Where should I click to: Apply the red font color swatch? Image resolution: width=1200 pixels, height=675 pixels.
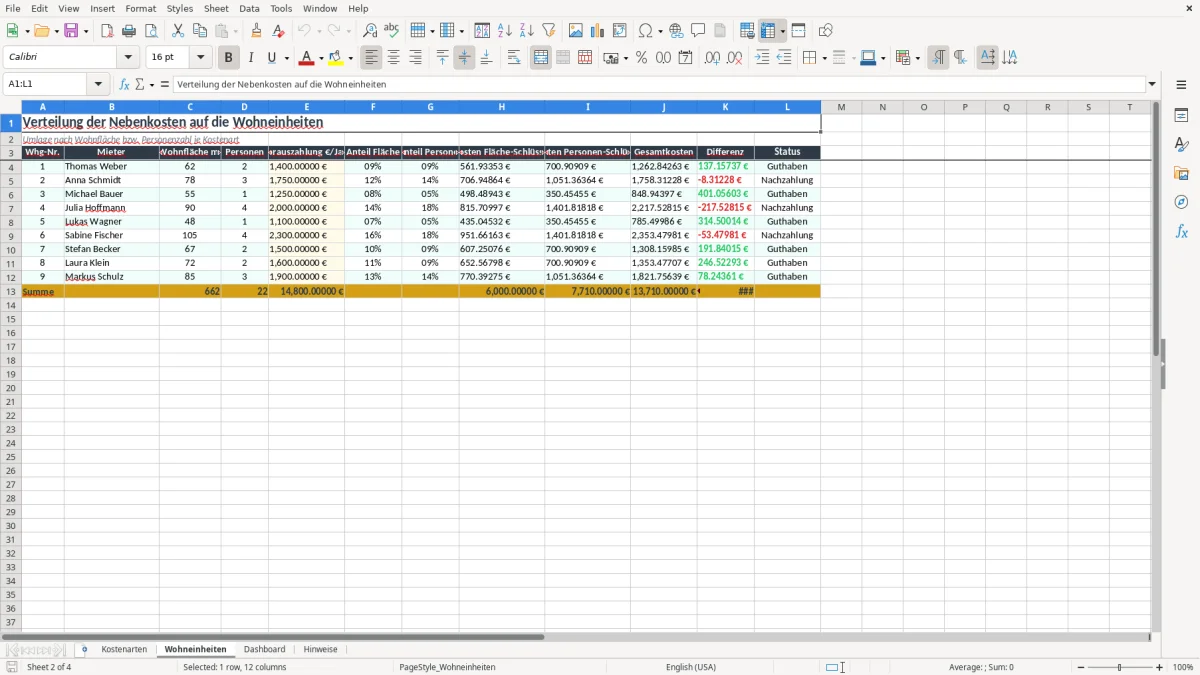306,58
